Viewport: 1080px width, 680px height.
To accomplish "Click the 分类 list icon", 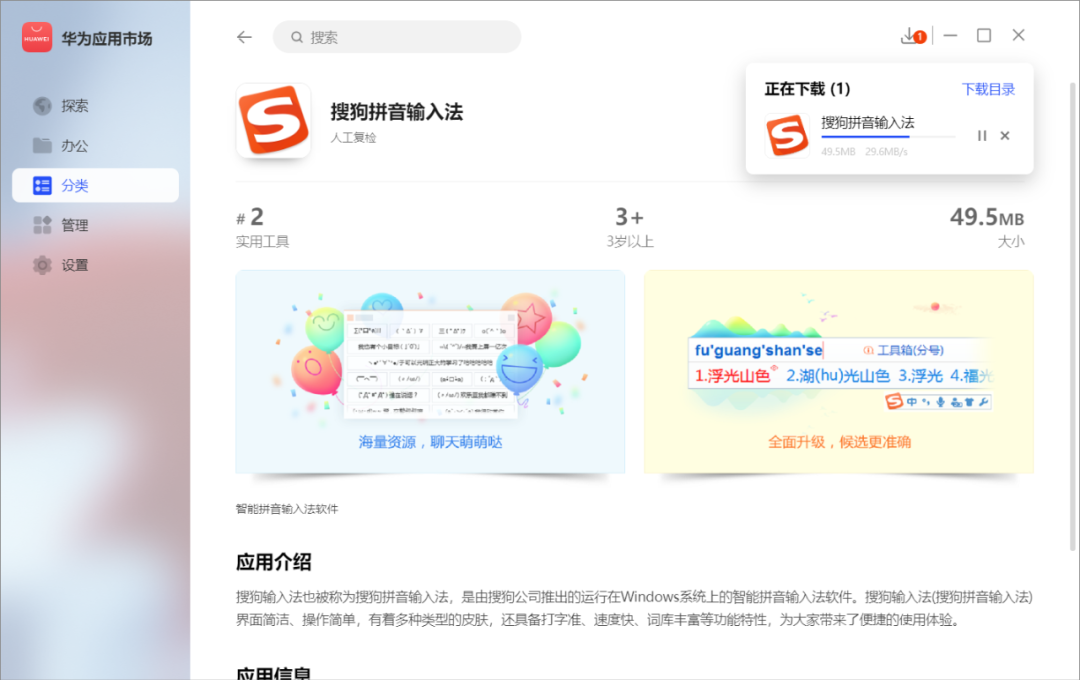I will (42, 185).
